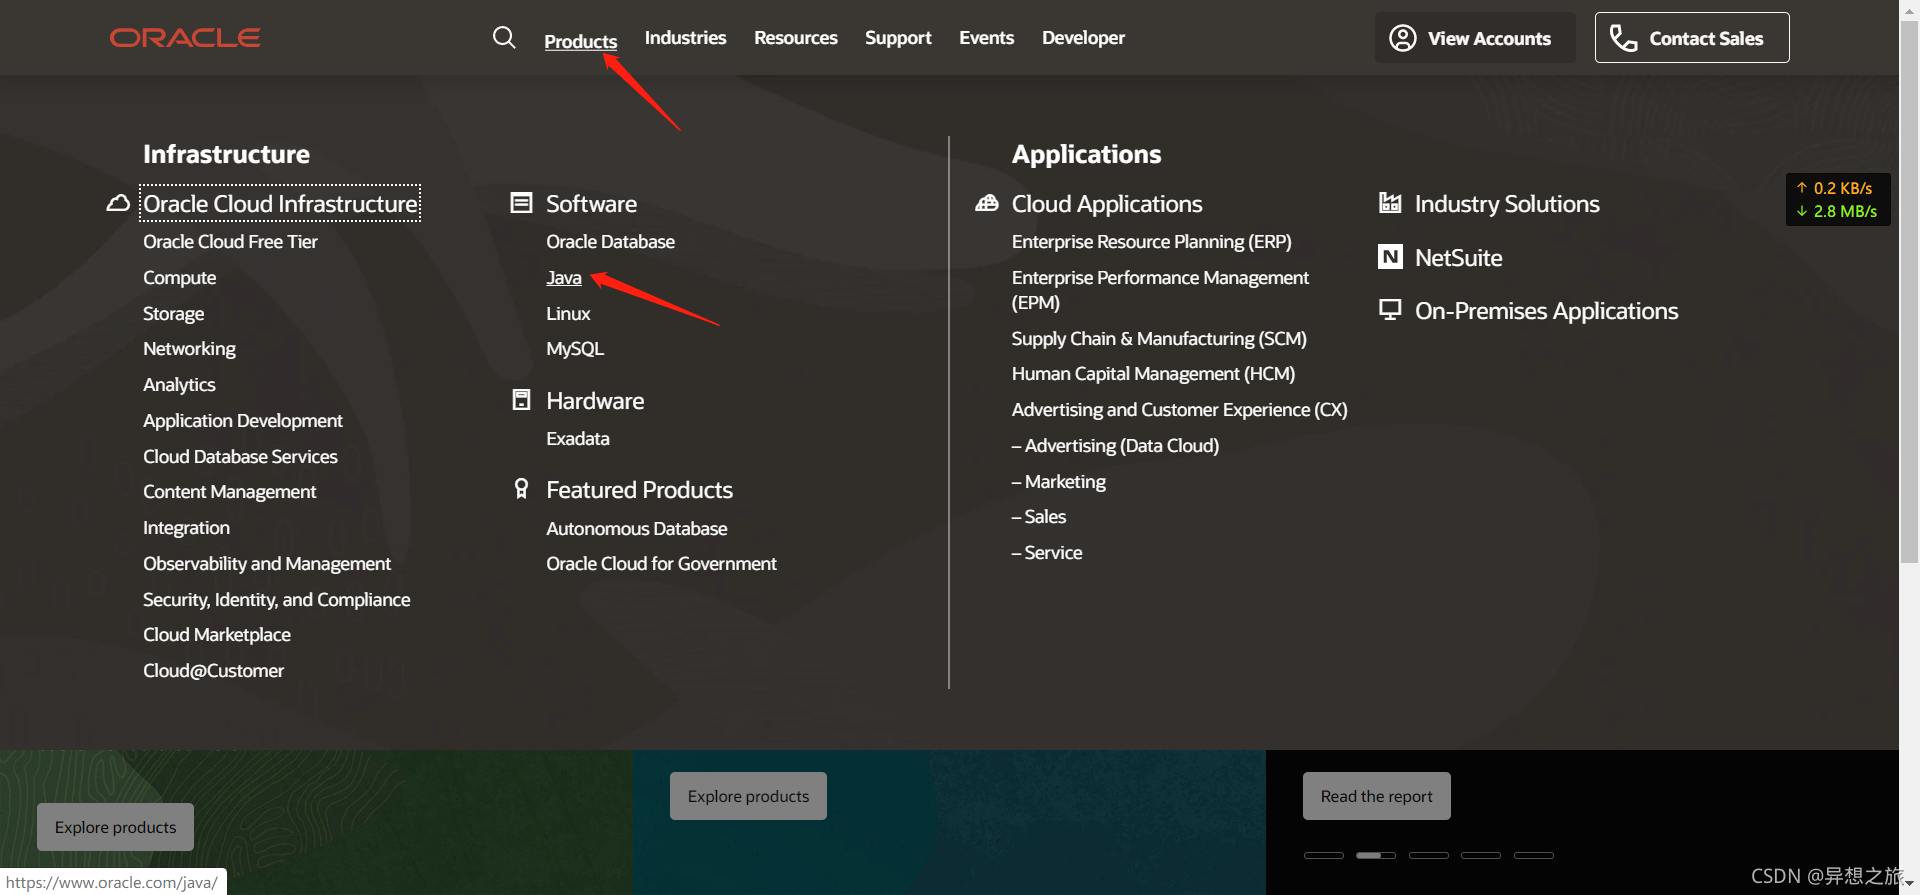This screenshot has height=895, width=1920.
Task: Click the On-Premises Applications monitor icon
Action: pyautogui.click(x=1390, y=310)
